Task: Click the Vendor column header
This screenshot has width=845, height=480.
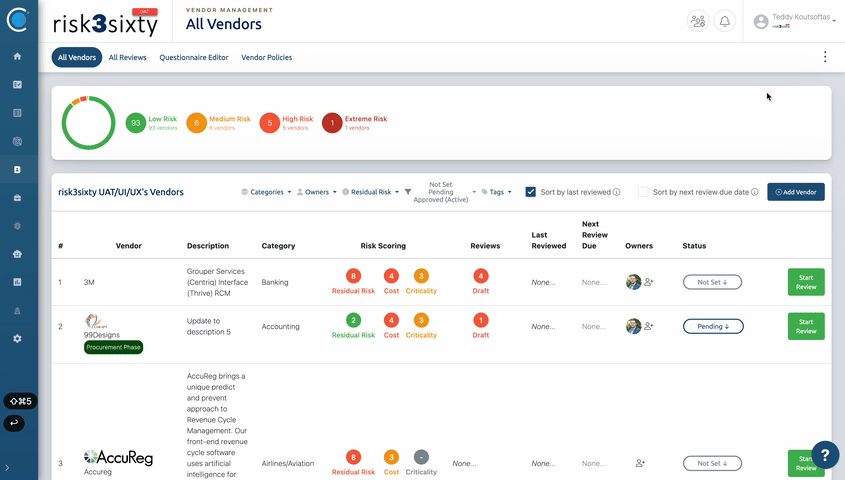Action: 129,246
